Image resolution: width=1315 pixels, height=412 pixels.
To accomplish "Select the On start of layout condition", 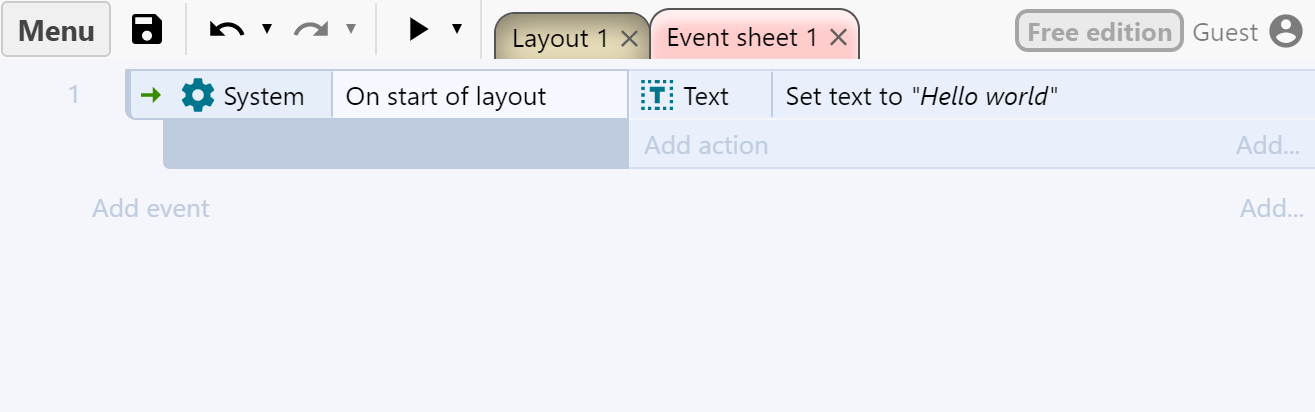I will click(x=446, y=96).
